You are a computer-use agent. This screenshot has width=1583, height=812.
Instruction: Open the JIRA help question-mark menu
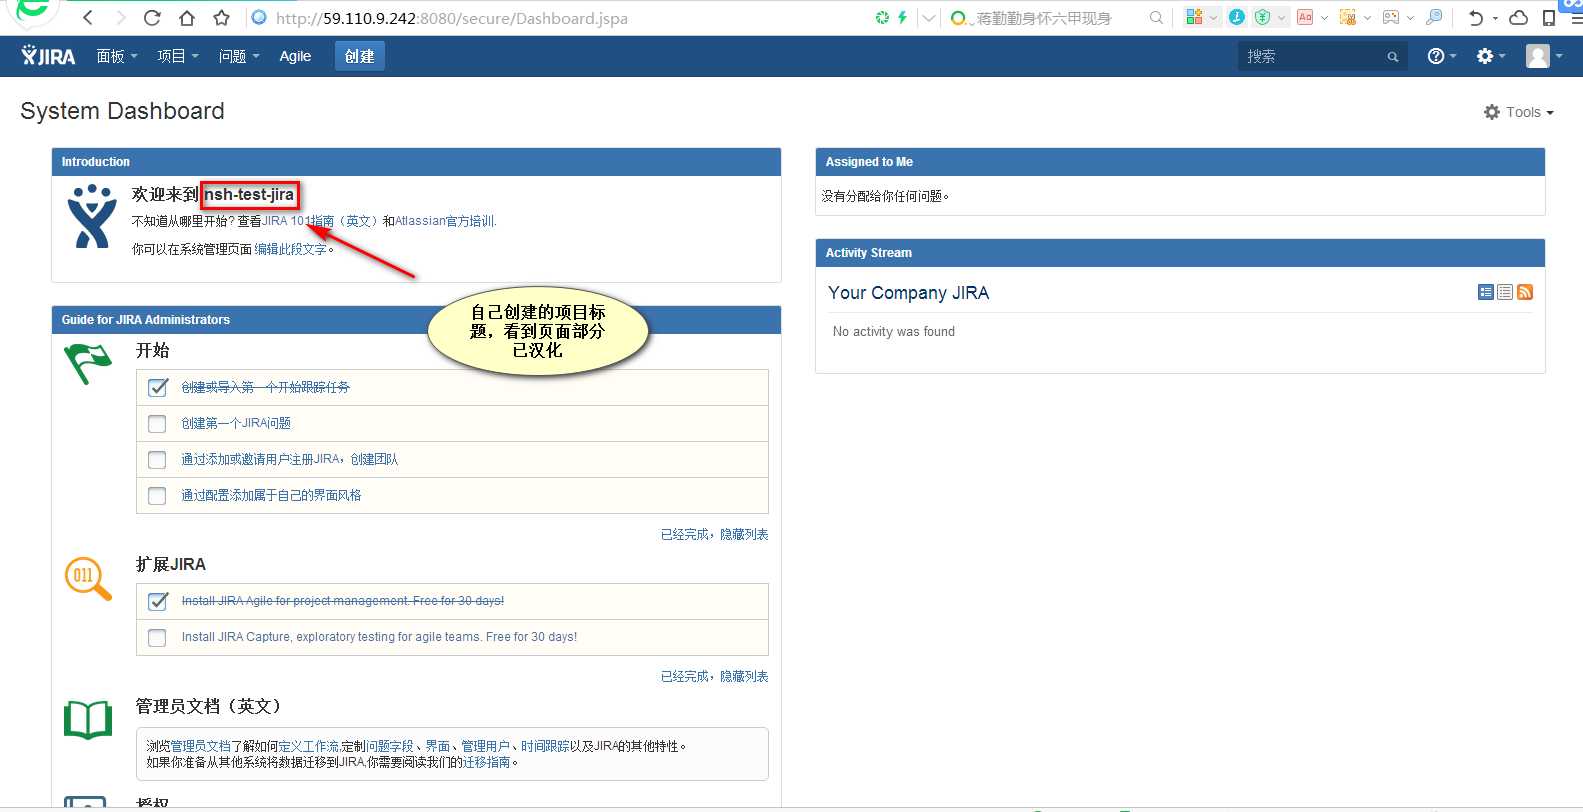pos(1441,56)
